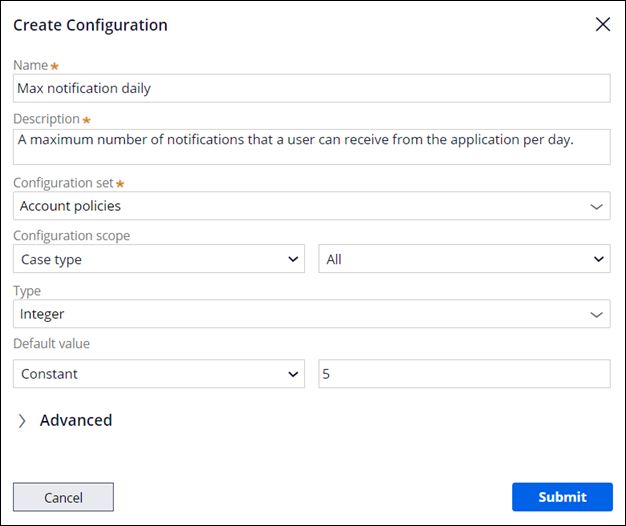Open the Configuration set dropdown showing Account policies
626x526 pixels.
pyautogui.click(x=300, y=206)
